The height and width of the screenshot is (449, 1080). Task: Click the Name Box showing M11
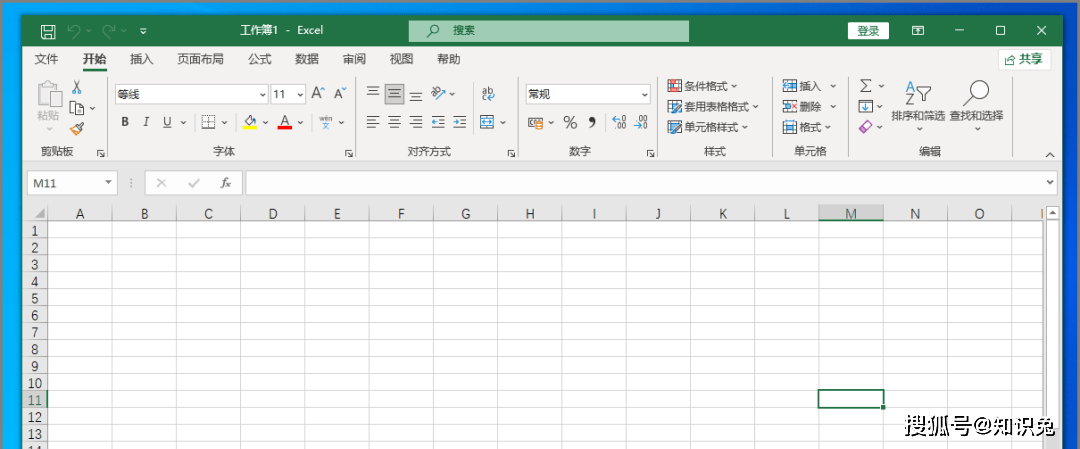(x=72, y=182)
